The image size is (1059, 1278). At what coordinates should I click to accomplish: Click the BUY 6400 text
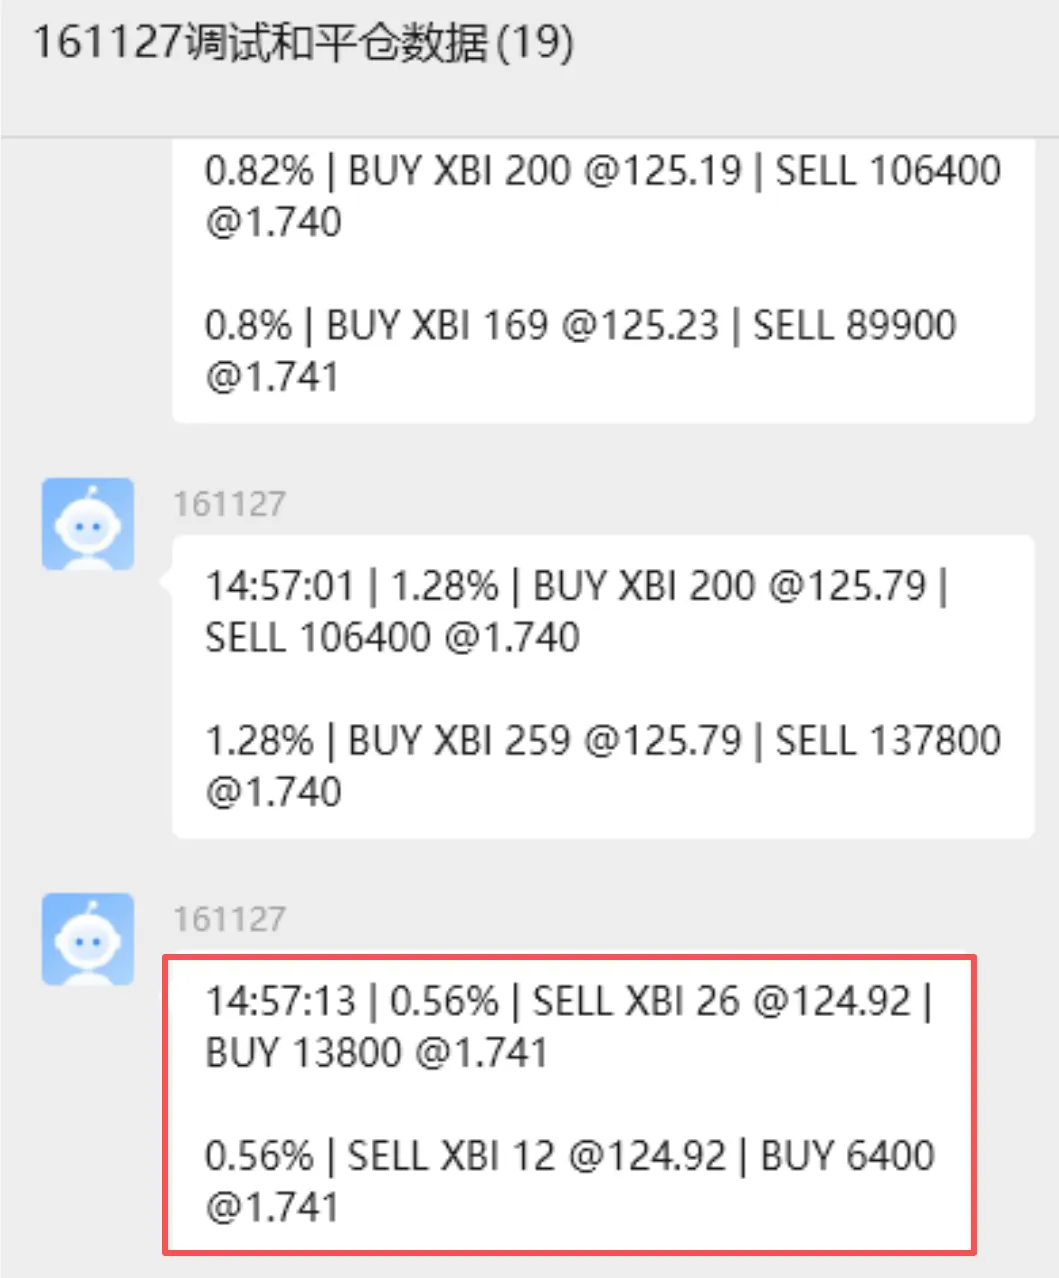pos(848,1156)
